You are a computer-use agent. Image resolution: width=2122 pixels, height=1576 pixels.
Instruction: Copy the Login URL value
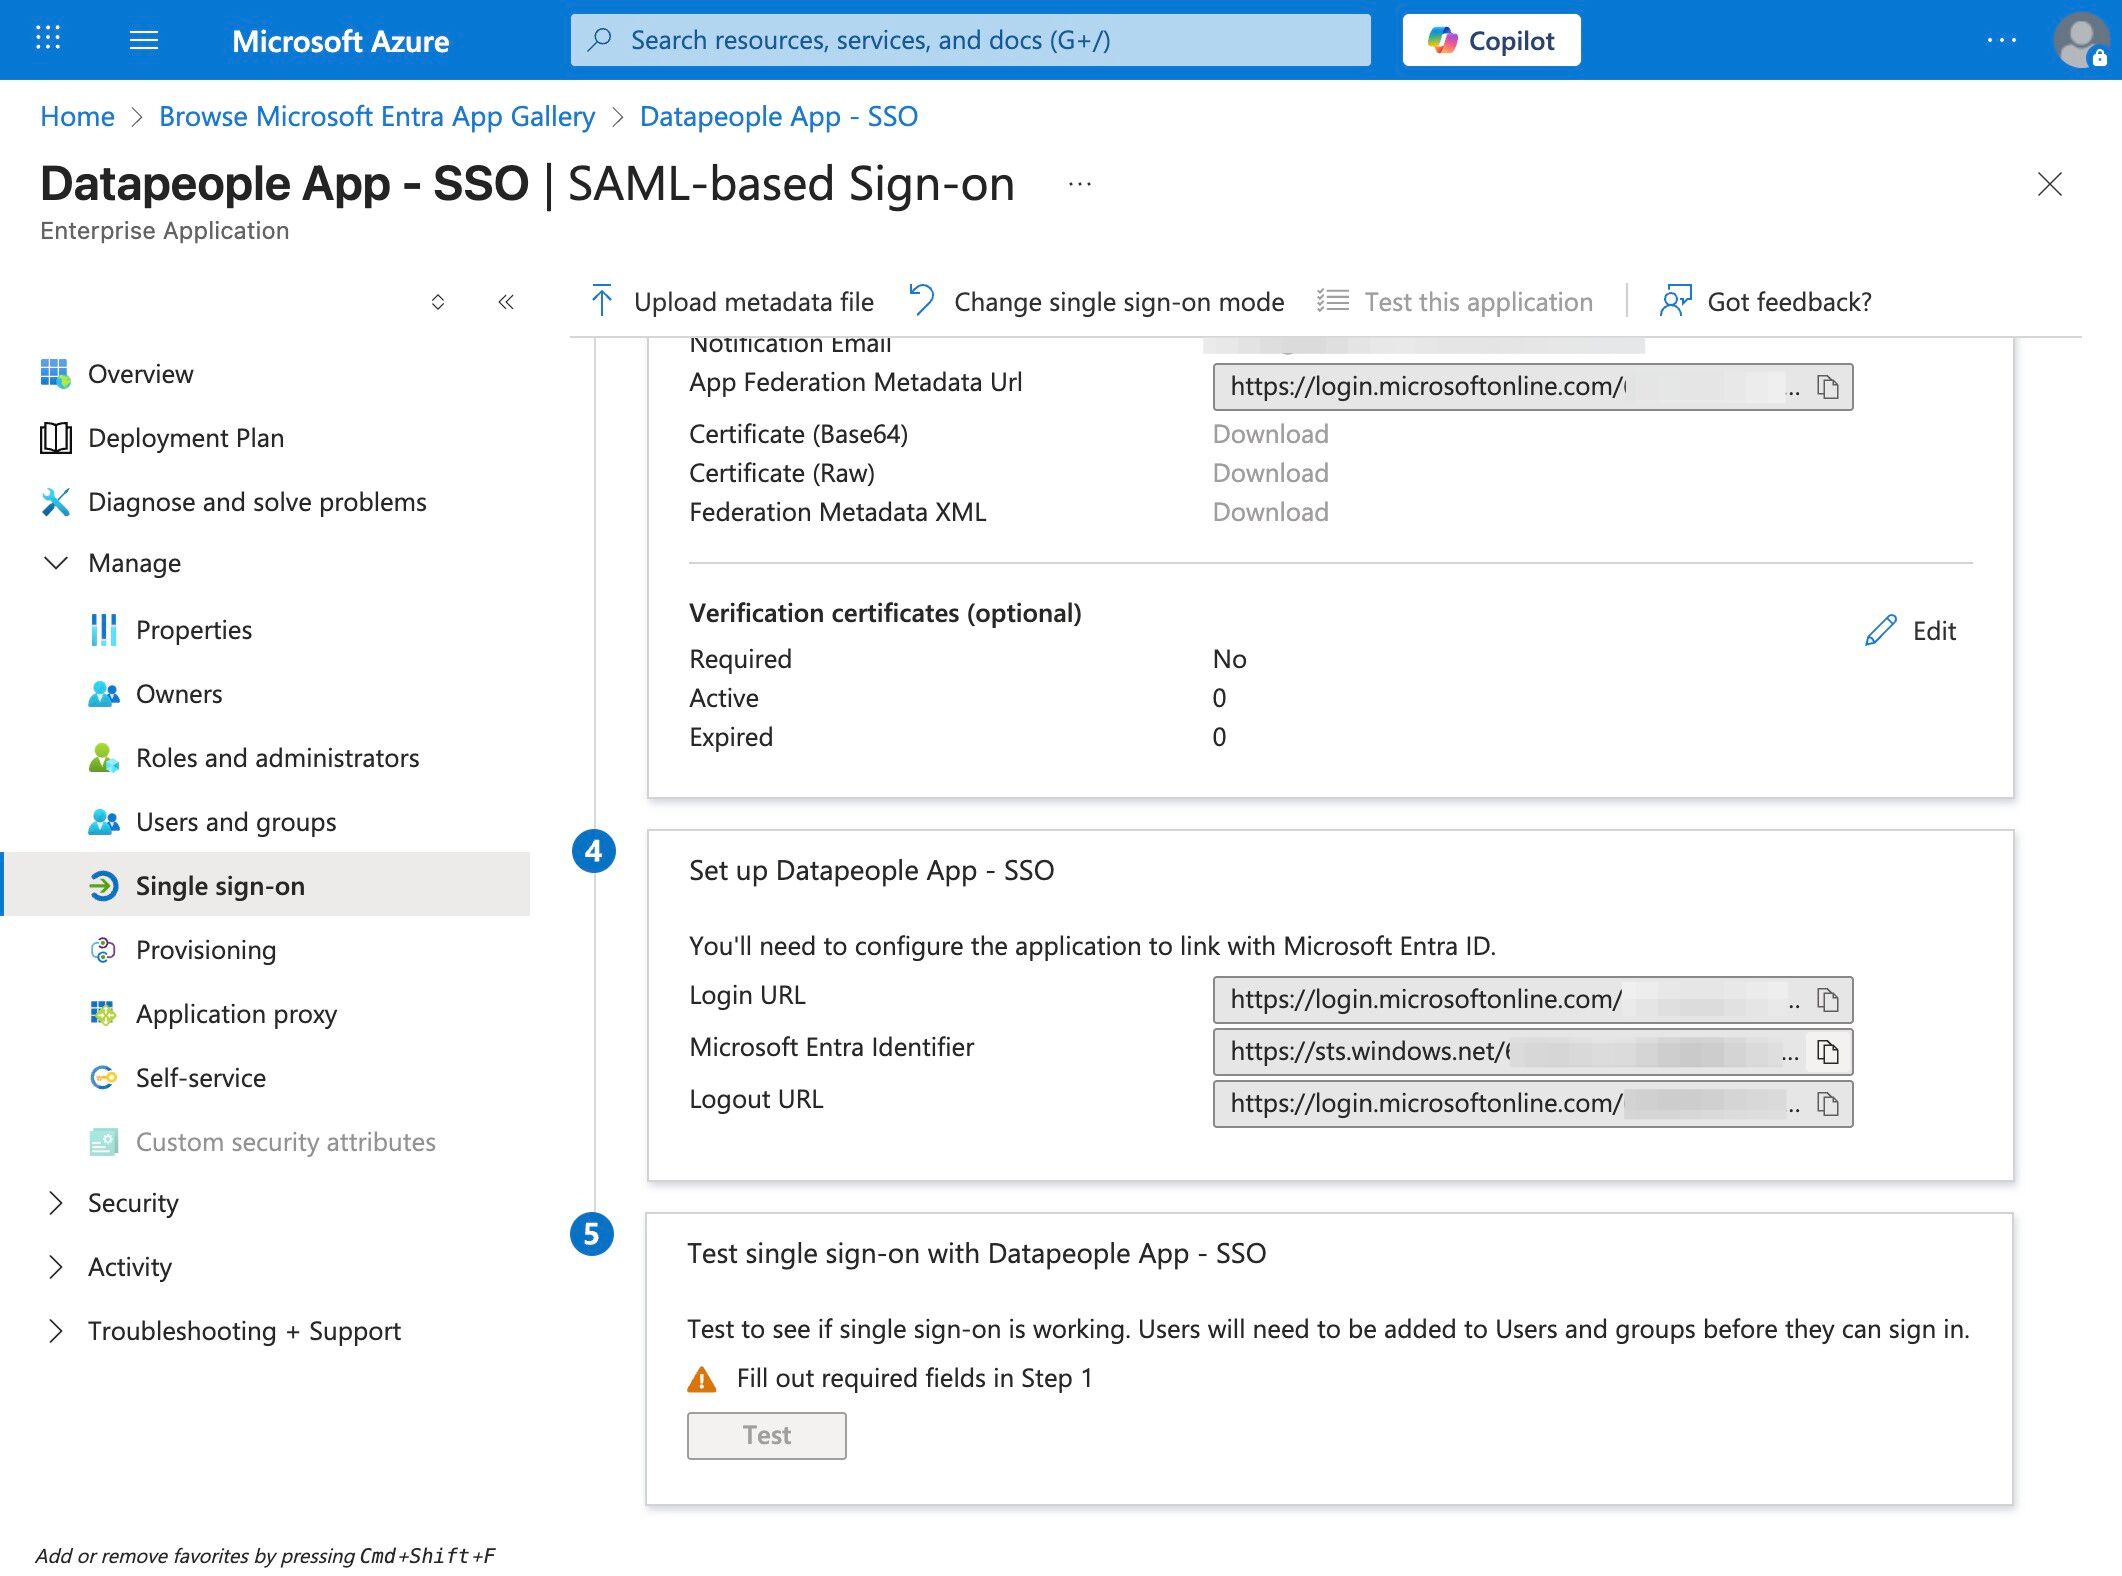point(1827,1000)
